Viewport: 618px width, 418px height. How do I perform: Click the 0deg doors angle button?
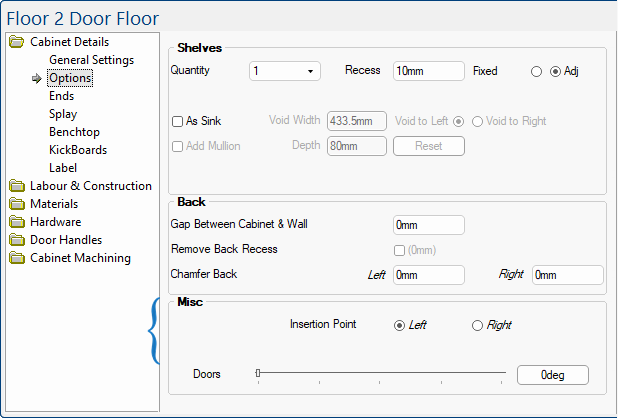[552, 375]
